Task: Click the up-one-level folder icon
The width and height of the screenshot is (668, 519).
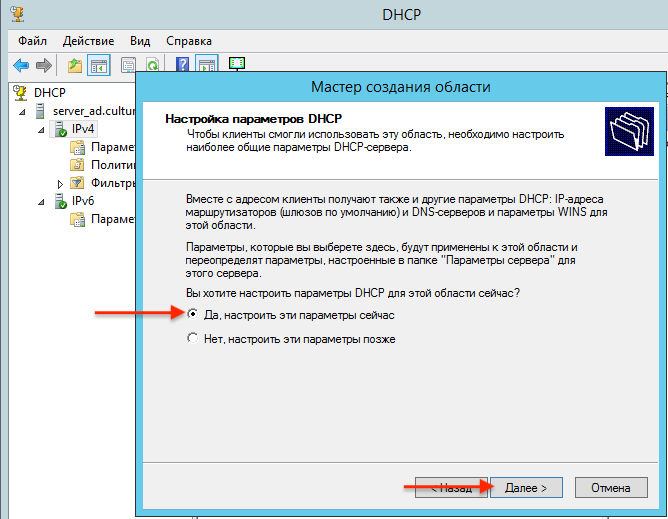Action: pyautogui.click(x=75, y=66)
